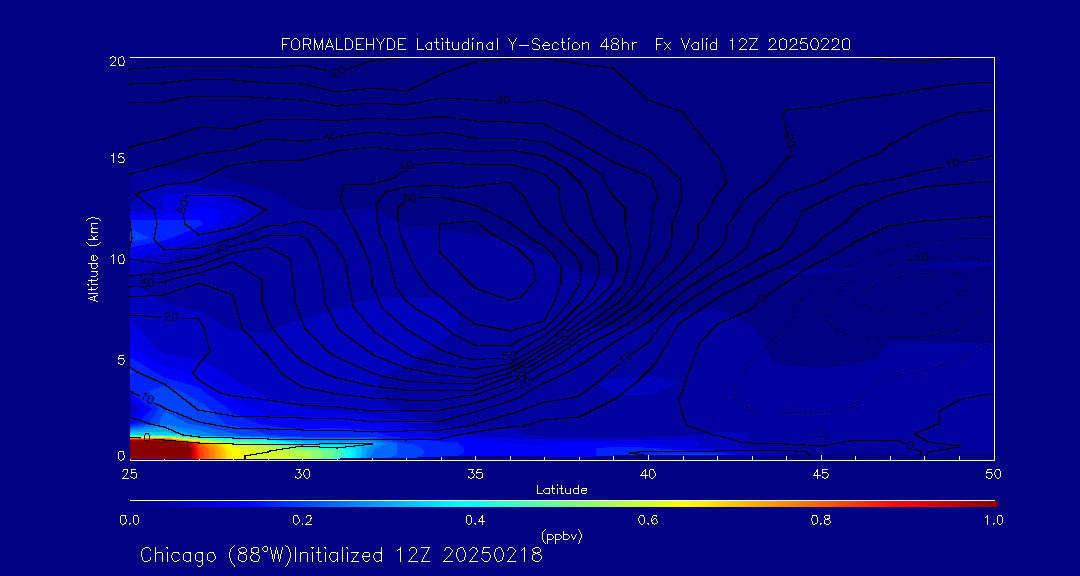Click the latitude axis tick label "50"

(x=994, y=474)
